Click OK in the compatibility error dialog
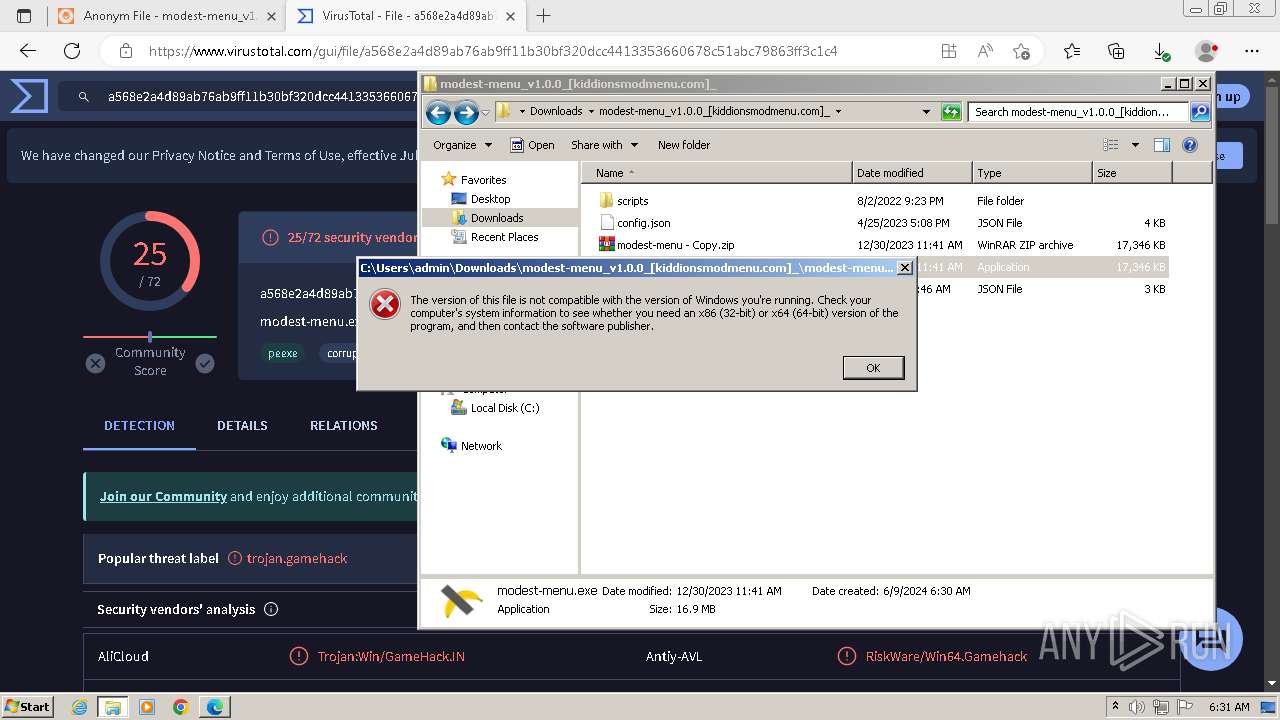This screenshot has width=1280, height=720. [873, 368]
